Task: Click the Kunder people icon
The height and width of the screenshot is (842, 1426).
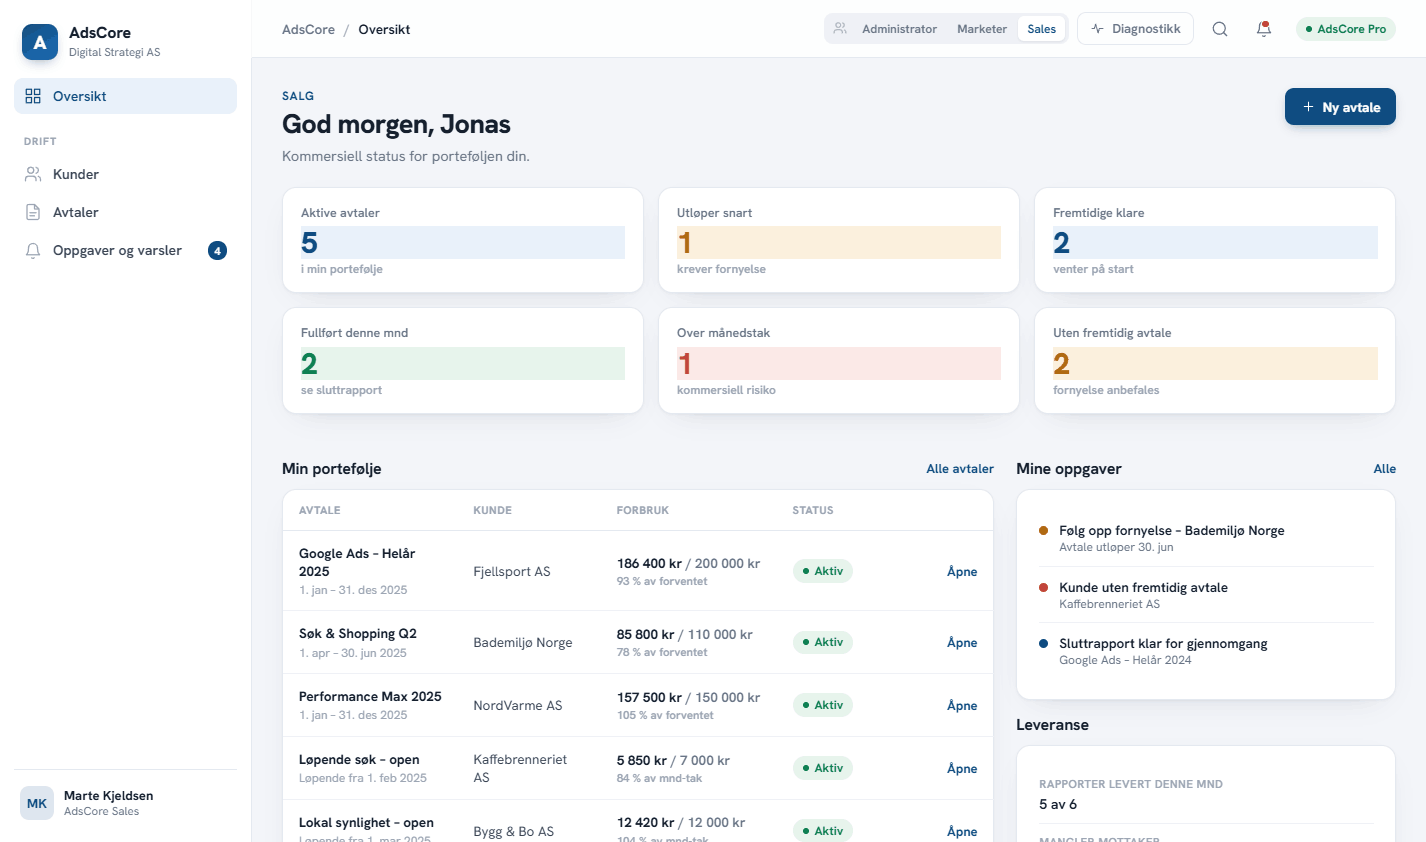Action: click(x=33, y=174)
